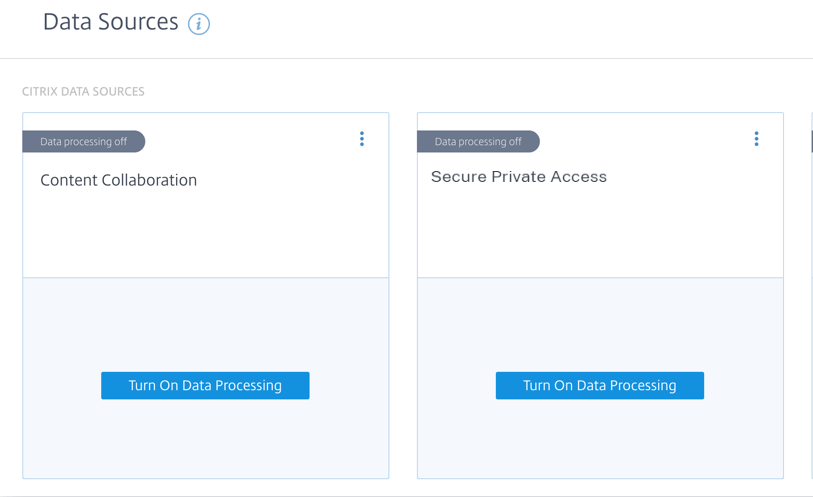
Task: Click empty header area right of the info icon
Action: click(500, 24)
